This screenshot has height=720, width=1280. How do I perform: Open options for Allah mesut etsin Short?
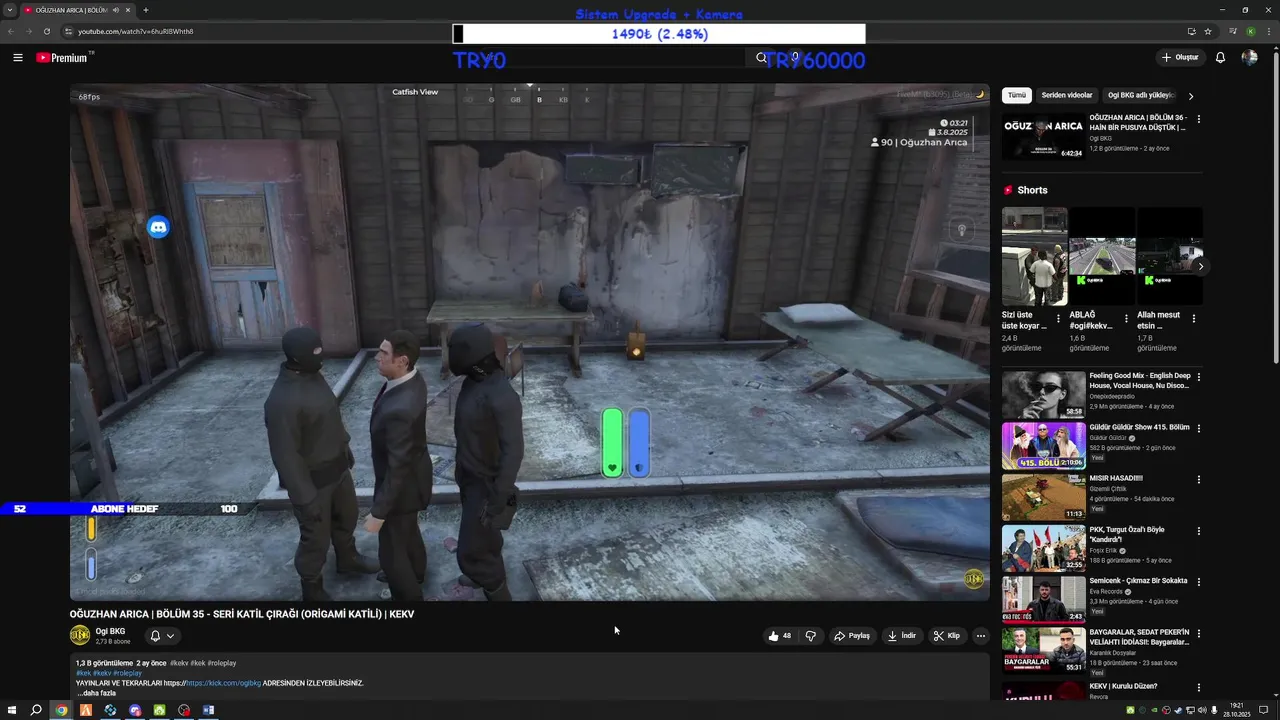pos(1193,318)
